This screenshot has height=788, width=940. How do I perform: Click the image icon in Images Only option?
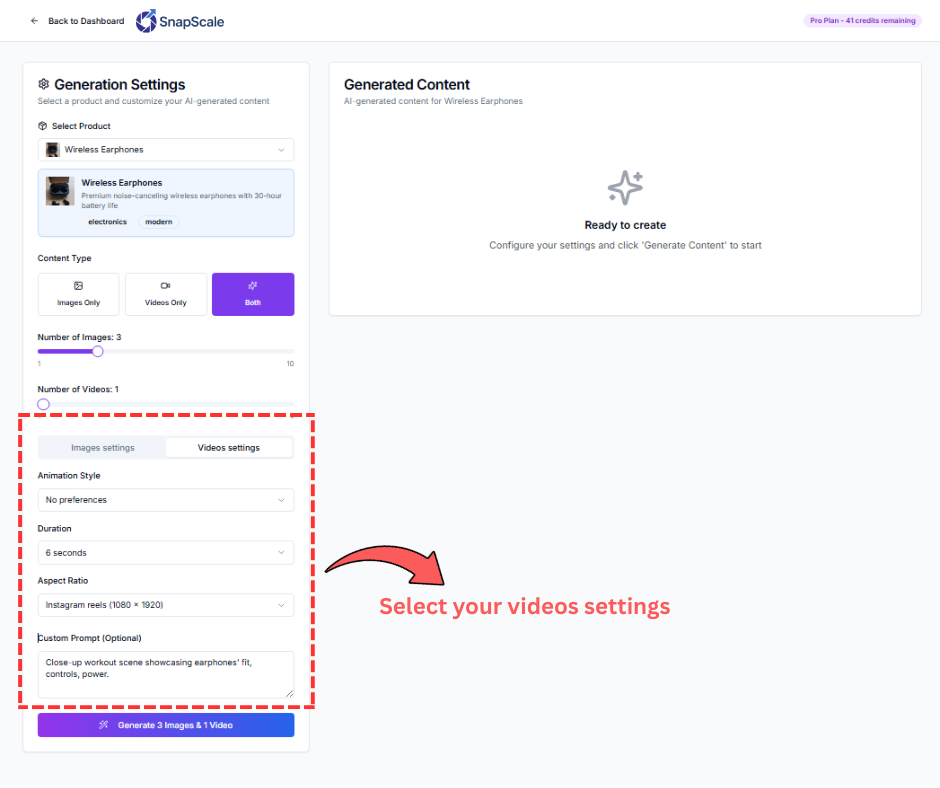coord(78,286)
